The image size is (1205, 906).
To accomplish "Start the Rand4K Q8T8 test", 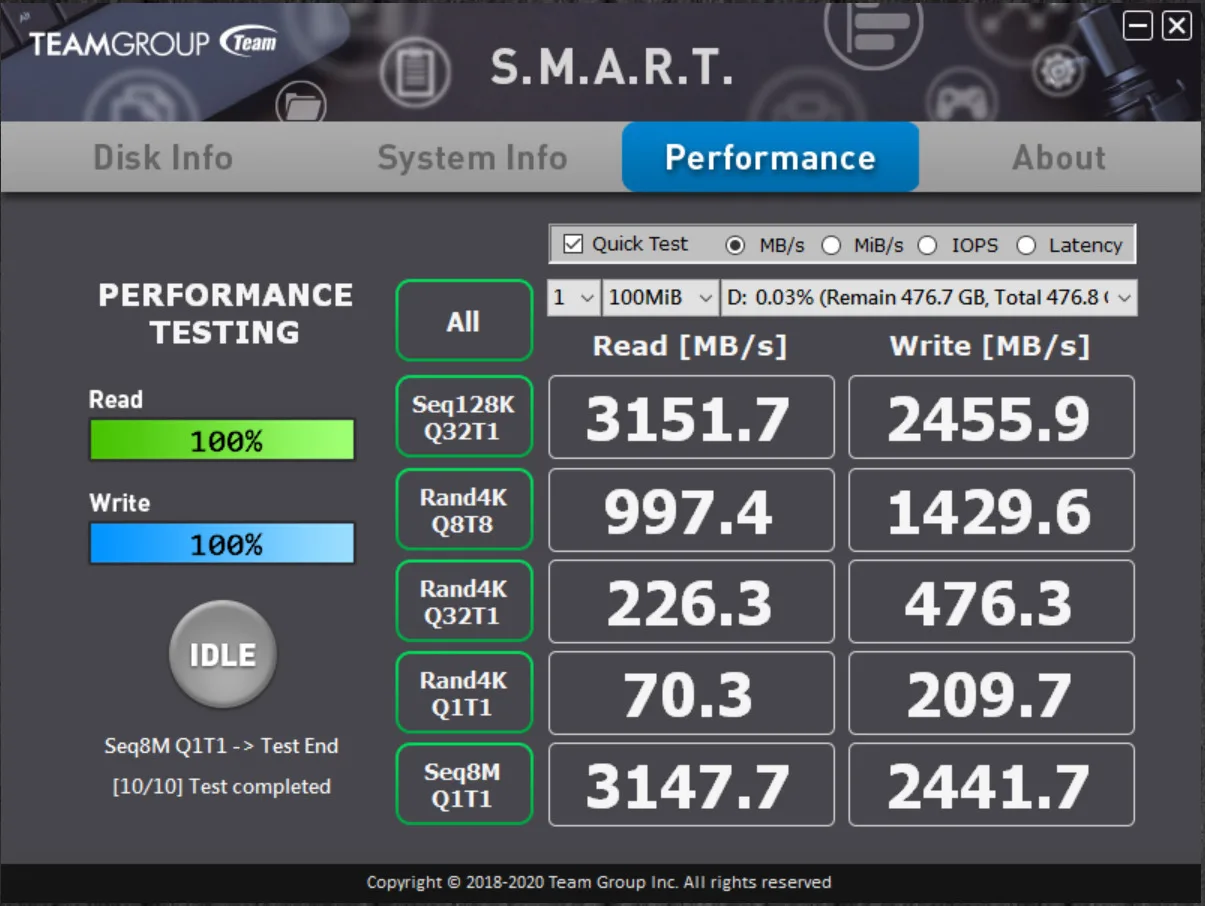I will [464, 509].
